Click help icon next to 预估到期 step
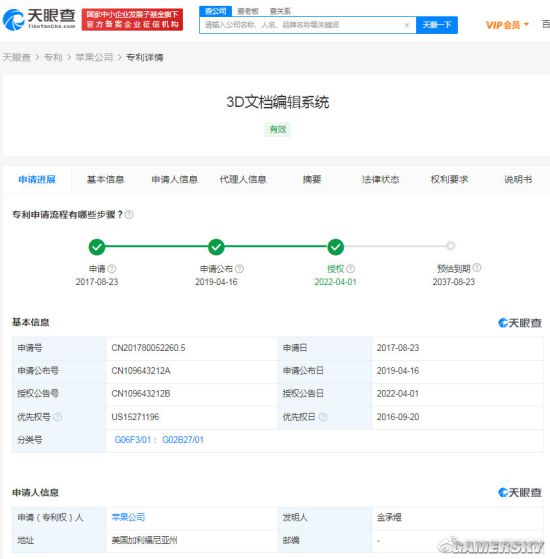550x559 pixels. (x=477, y=267)
